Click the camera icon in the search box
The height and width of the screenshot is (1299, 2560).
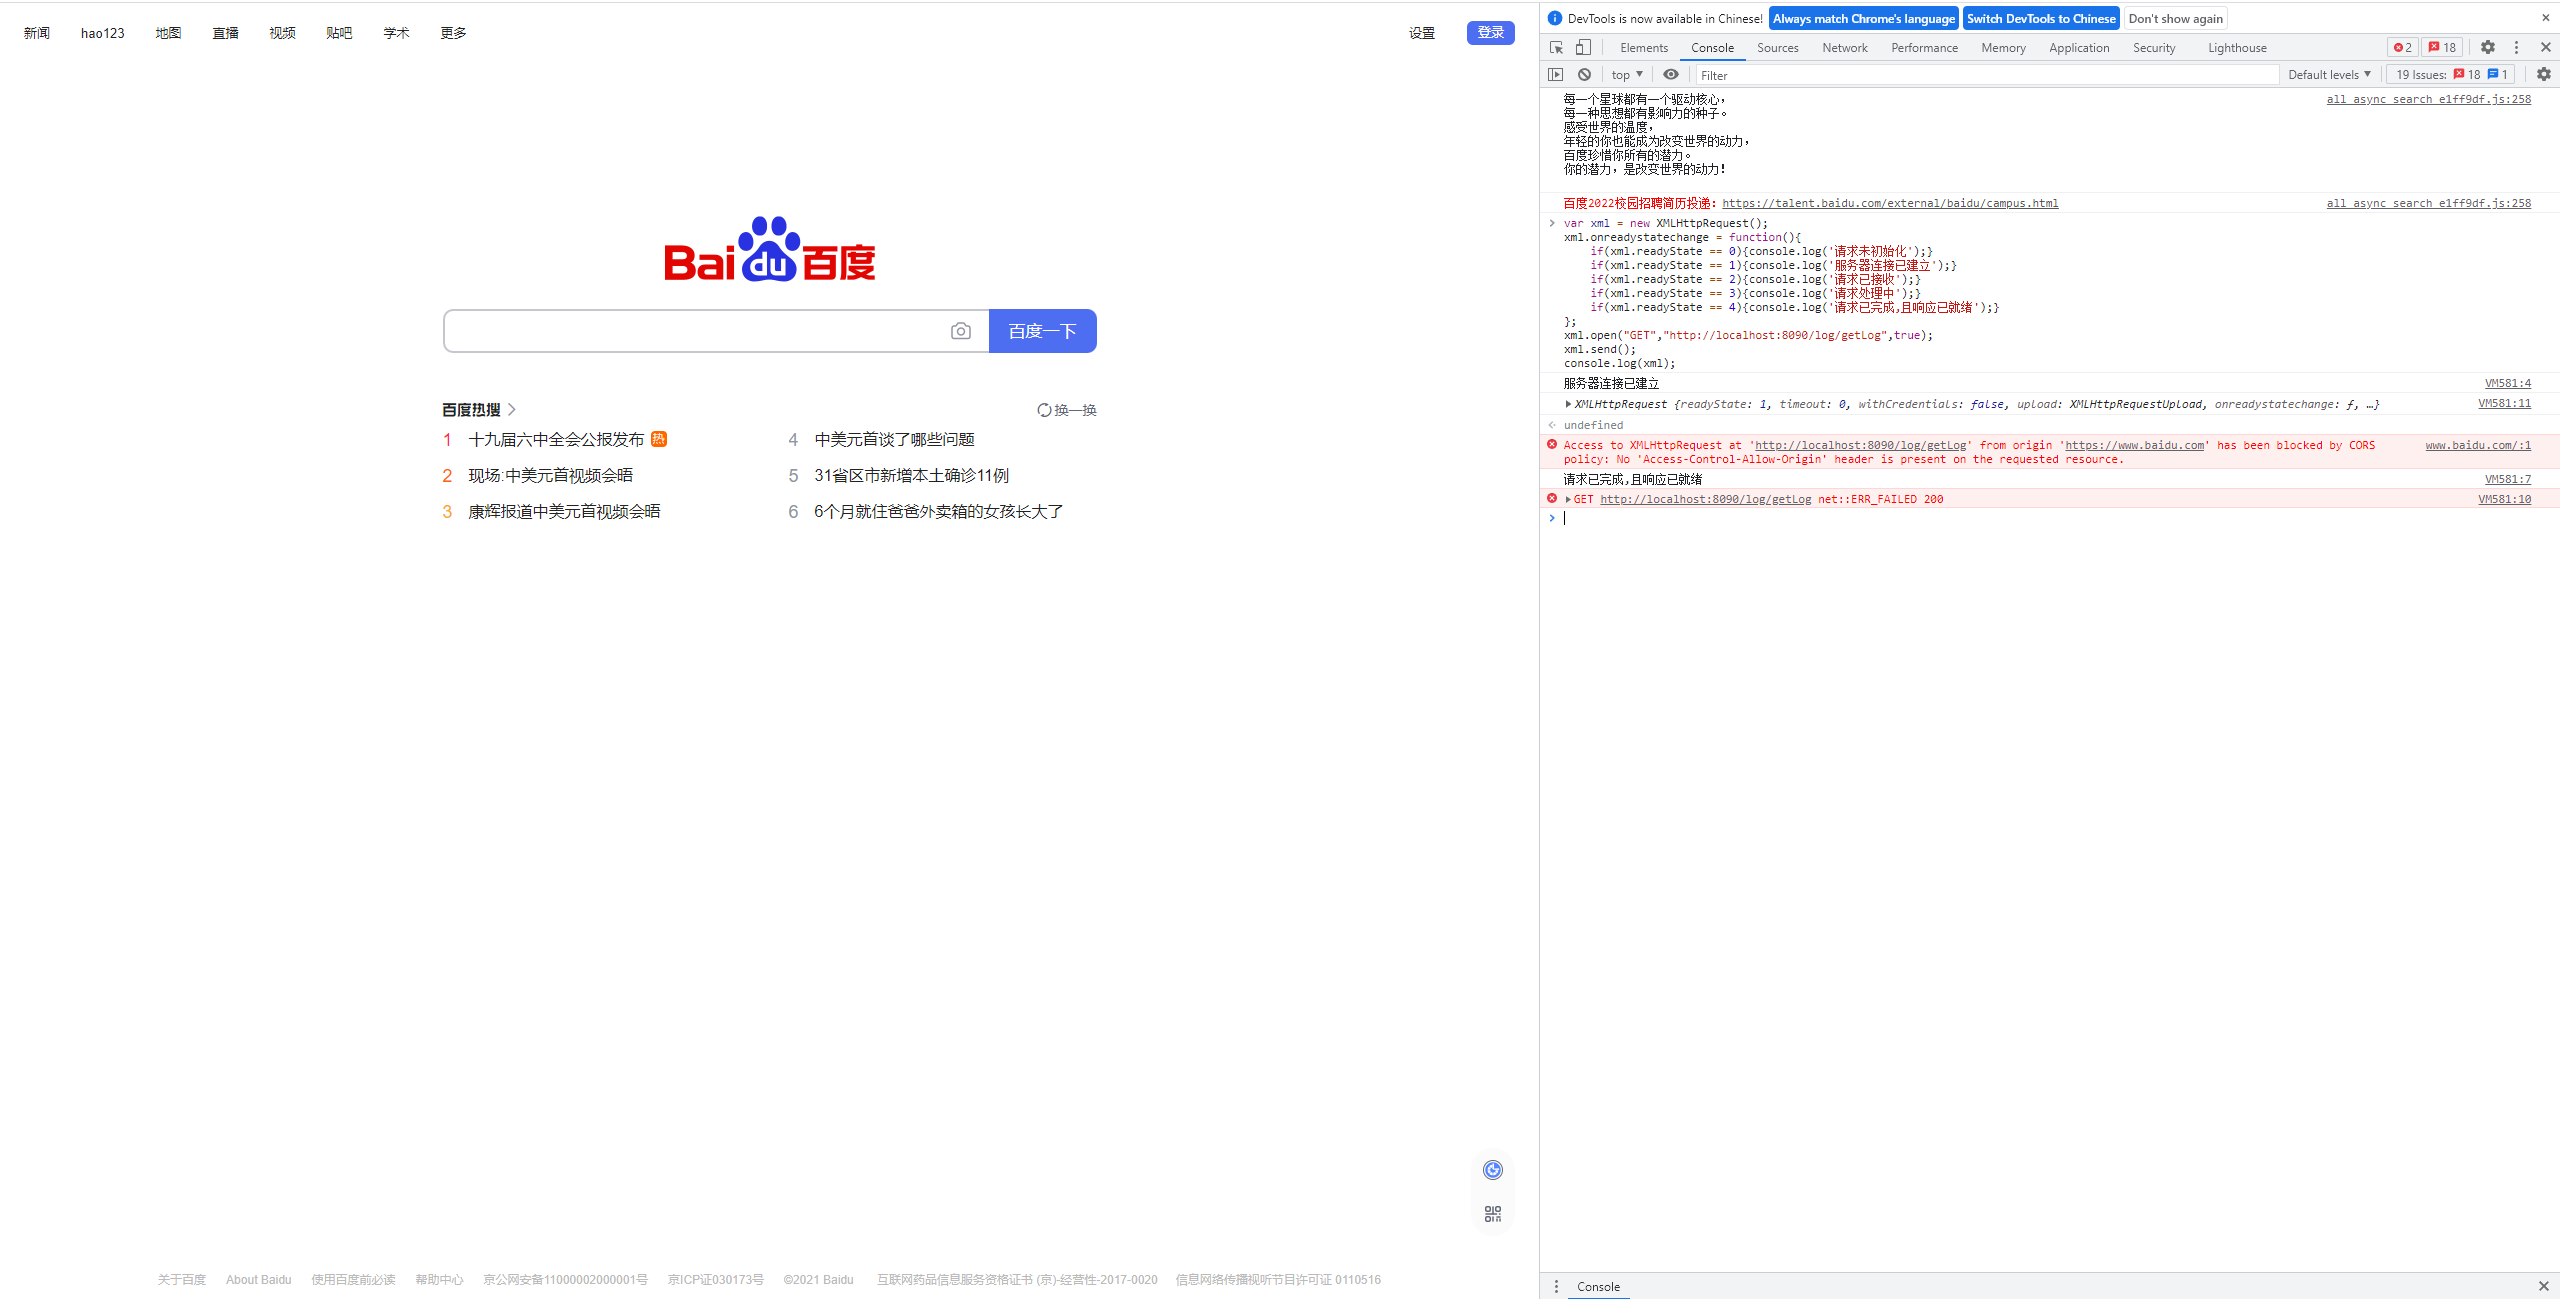click(x=960, y=331)
